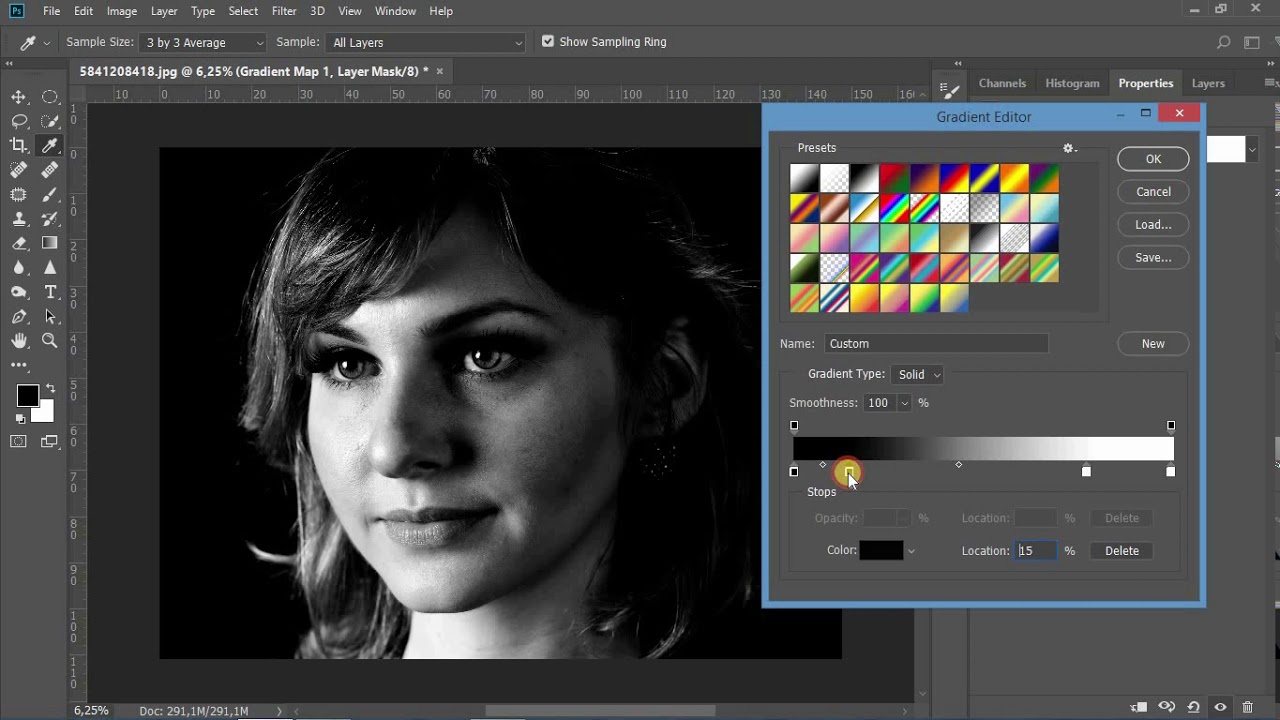
Task: Toggle adjustment layer visibility eye icon
Action: click(1220, 707)
